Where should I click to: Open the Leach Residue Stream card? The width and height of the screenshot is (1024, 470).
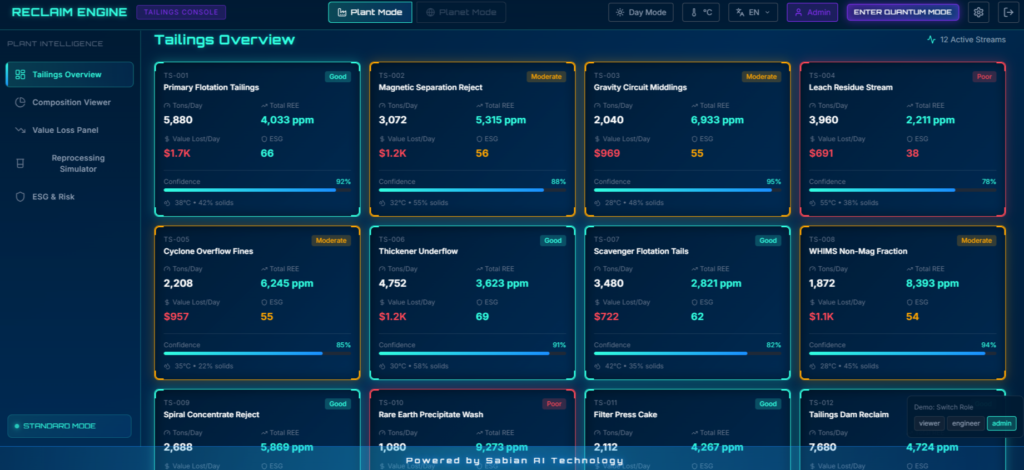pos(901,139)
